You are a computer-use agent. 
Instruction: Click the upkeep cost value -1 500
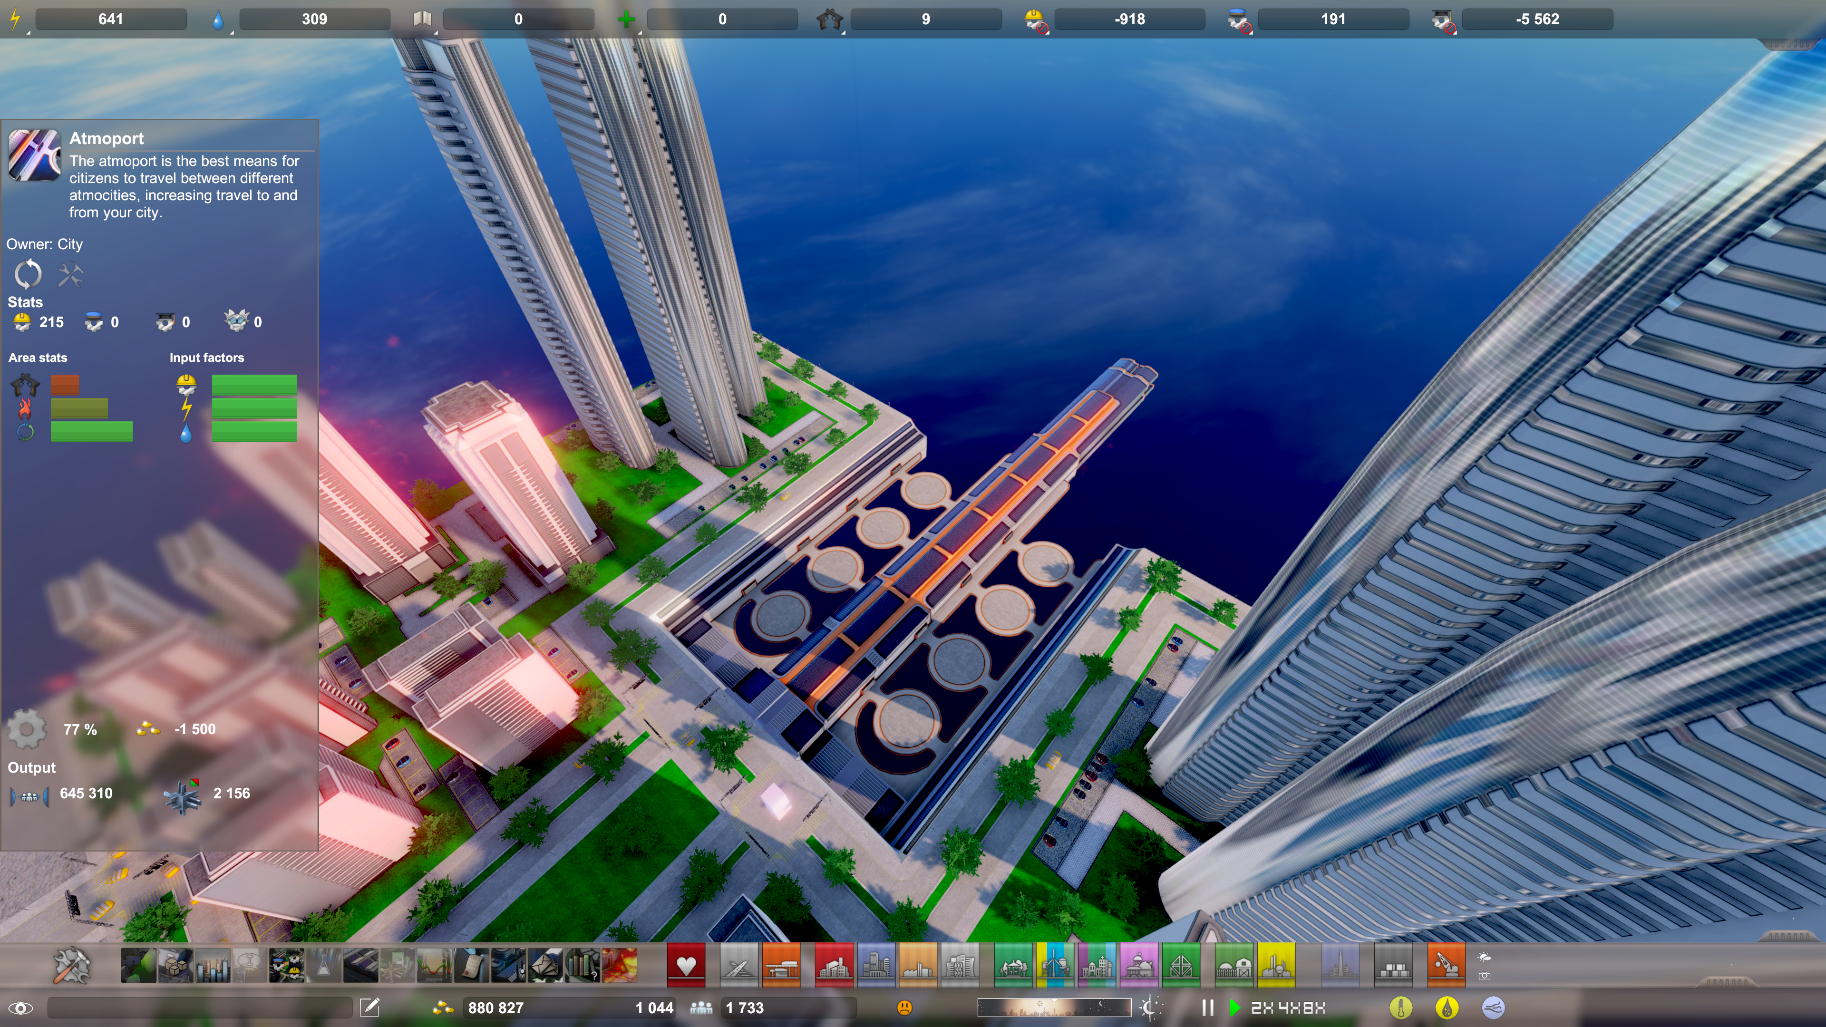(195, 729)
